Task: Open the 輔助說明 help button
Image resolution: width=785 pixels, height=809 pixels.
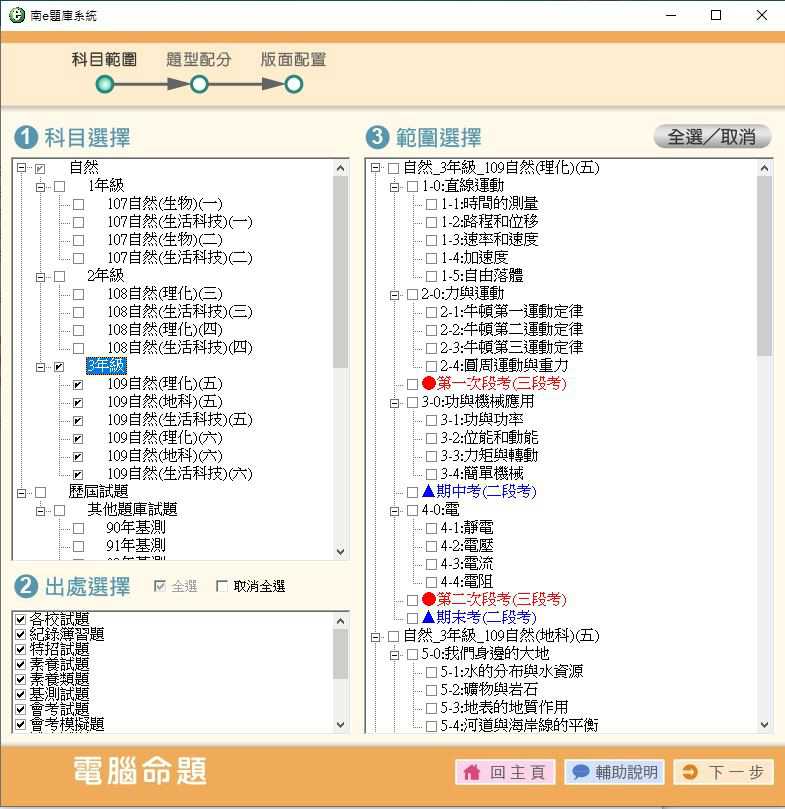Action: [614, 772]
